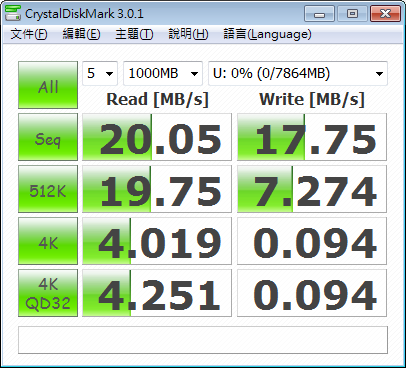
Task: Start the 4K benchmark test
Action: tap(48, 241)
